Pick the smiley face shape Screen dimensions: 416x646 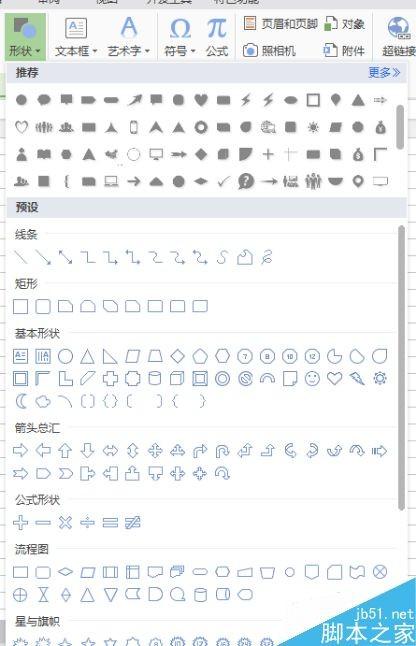(x=312, y=378)
